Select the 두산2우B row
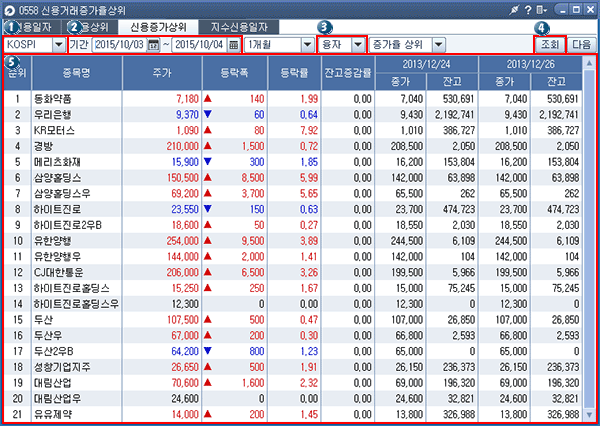The image size is (600, 426). (x=293, y=351)
